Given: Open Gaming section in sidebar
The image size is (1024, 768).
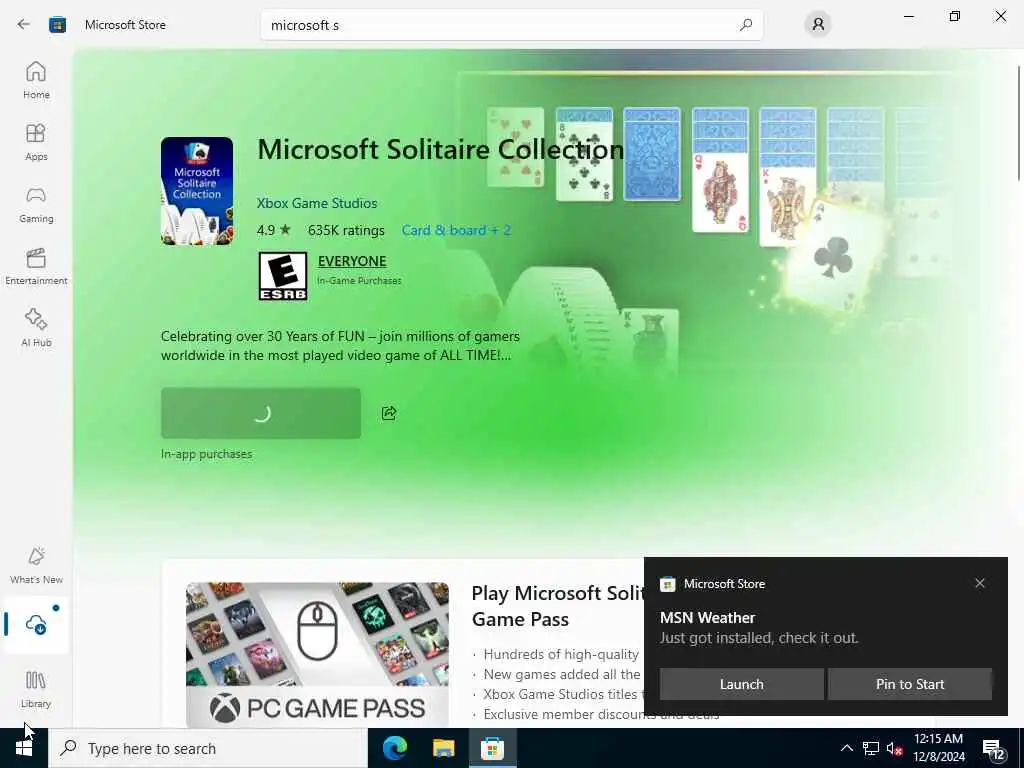Looking at the screenshot, I should tap(36, 204).
